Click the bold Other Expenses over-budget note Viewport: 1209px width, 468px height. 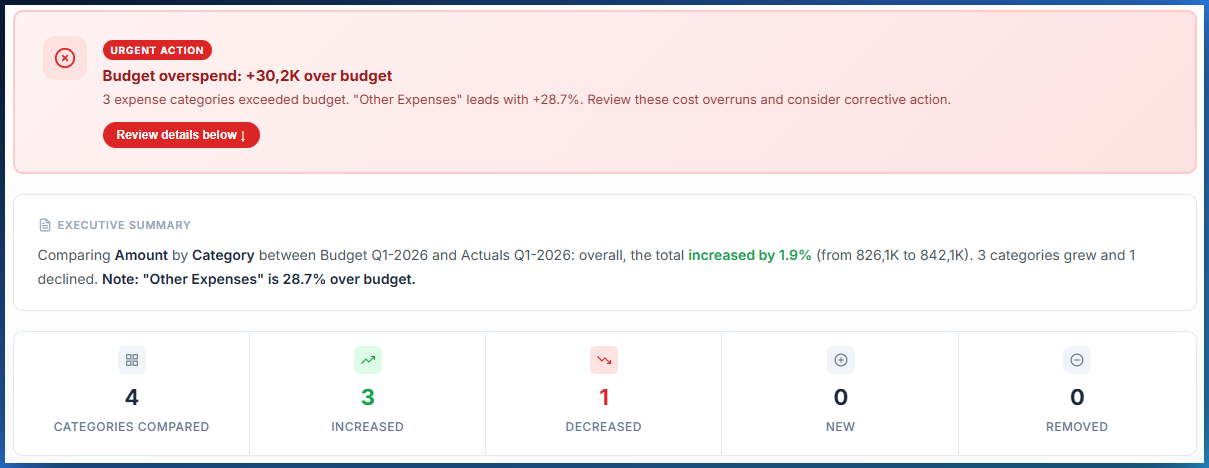258,279
